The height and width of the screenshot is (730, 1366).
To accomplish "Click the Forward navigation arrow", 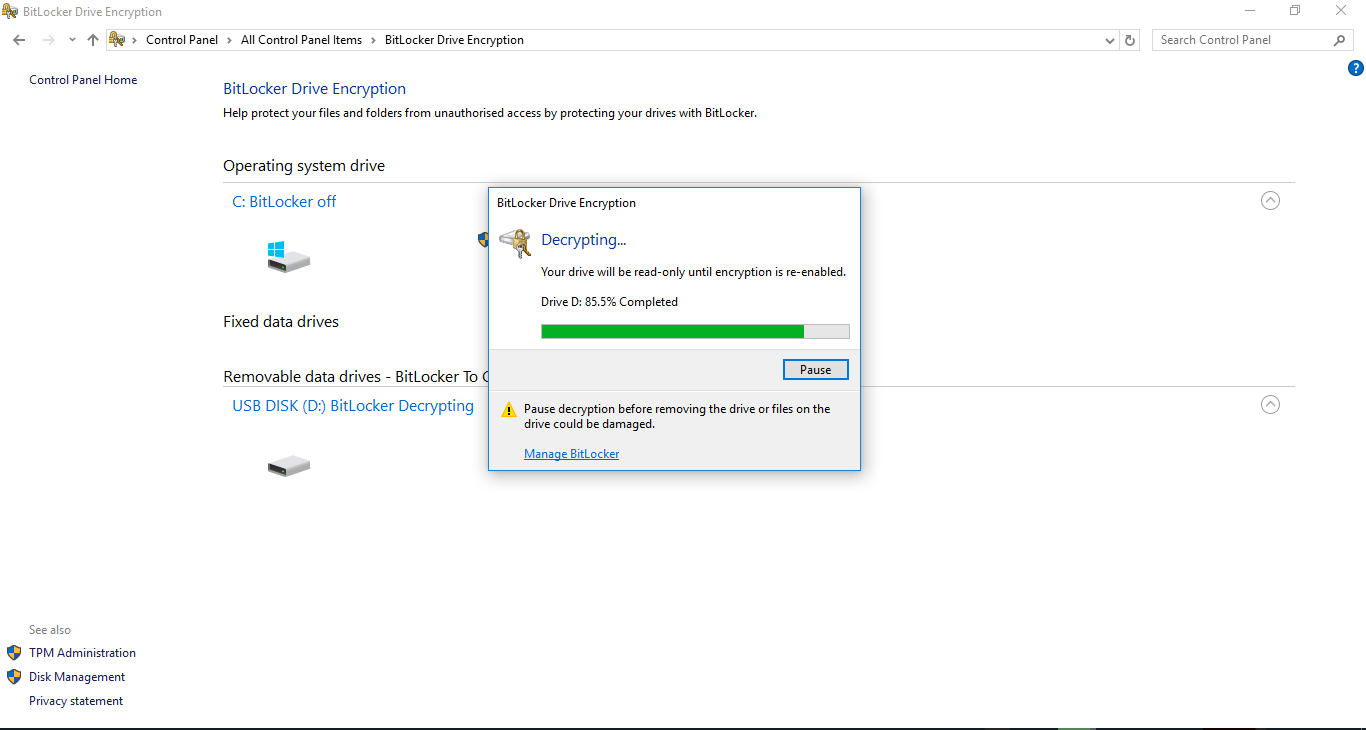I will (48, 40).
